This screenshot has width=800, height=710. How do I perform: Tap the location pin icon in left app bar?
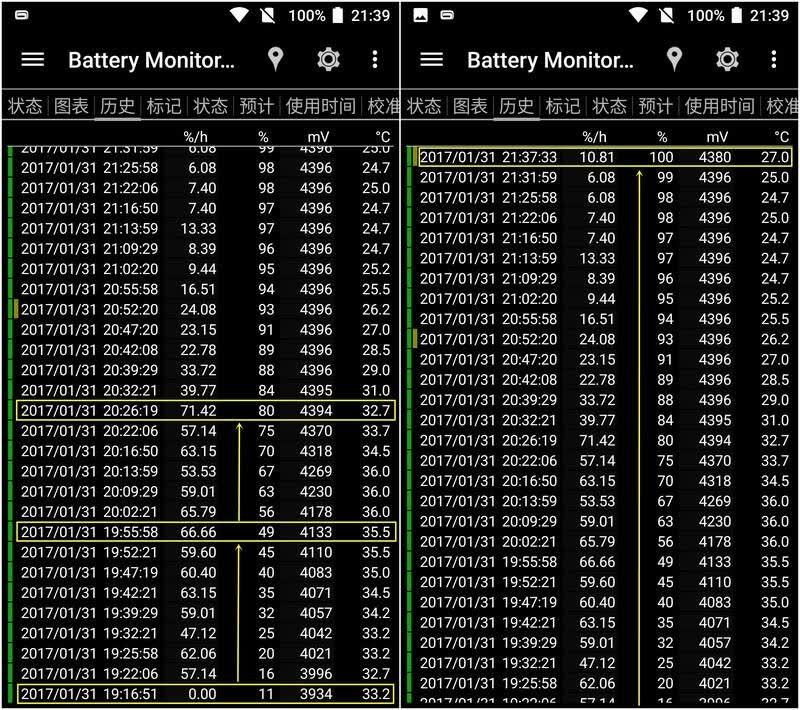coord(276,59)
